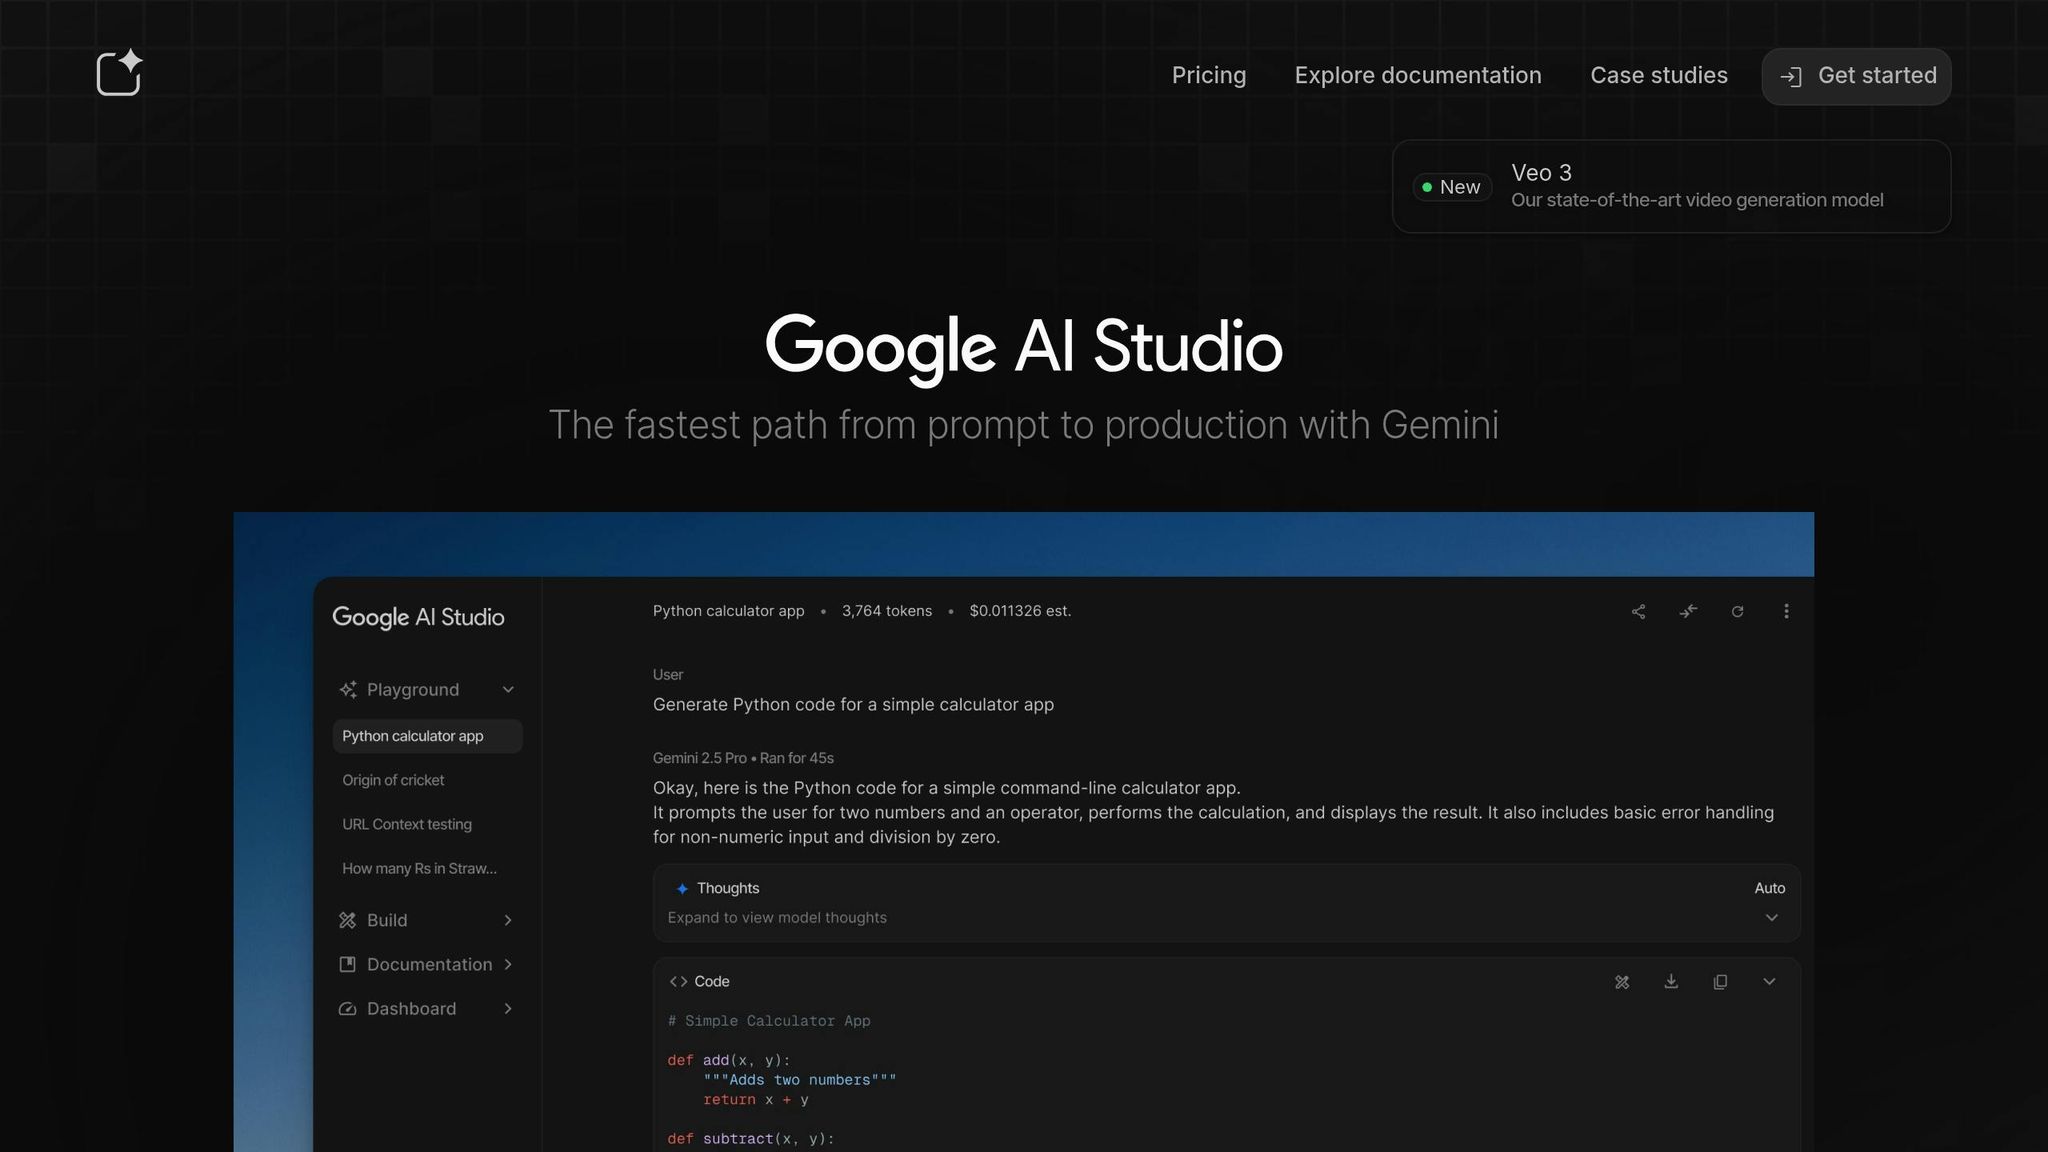Select the Share conversation icon

(1639, 611)
